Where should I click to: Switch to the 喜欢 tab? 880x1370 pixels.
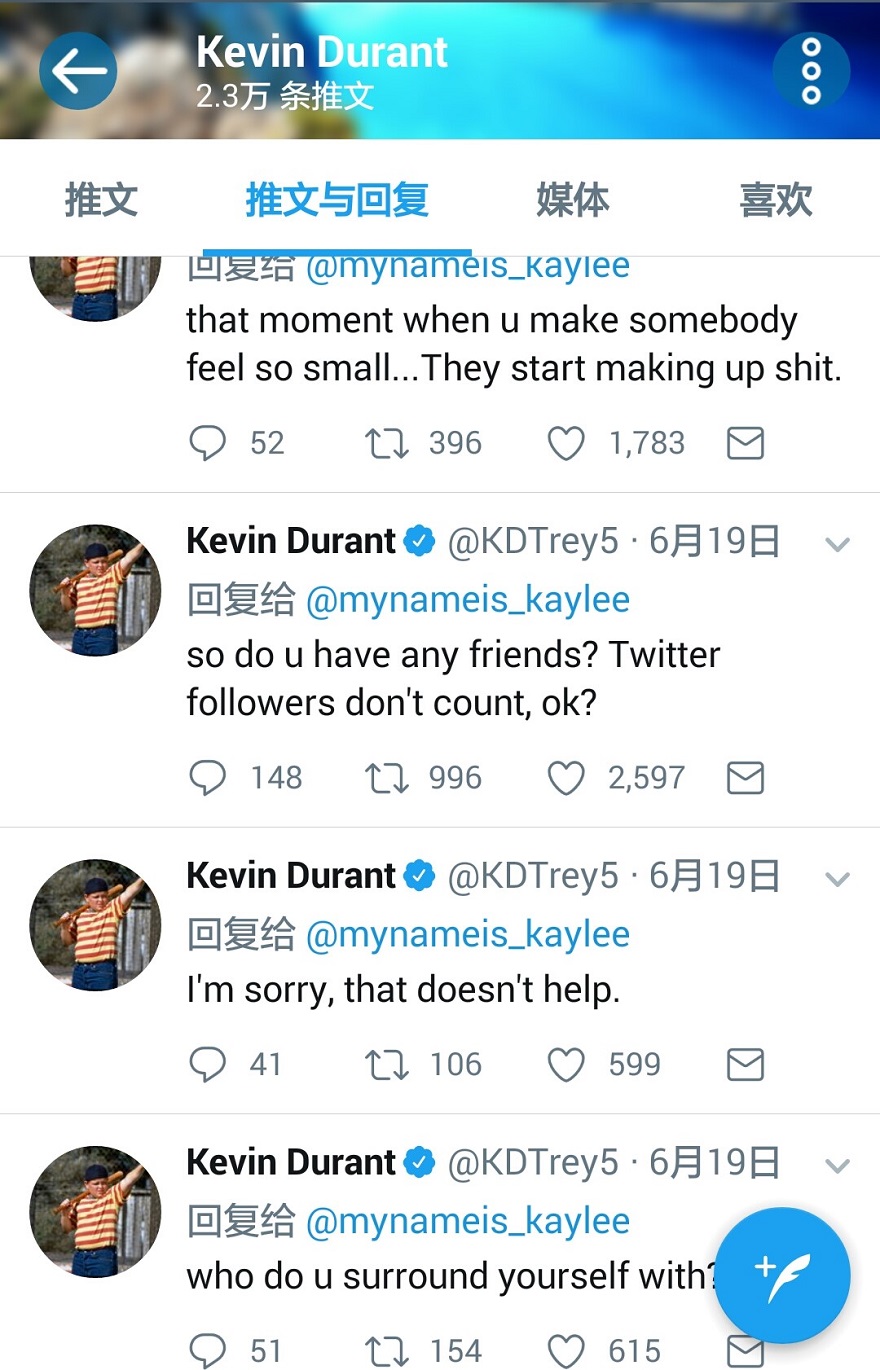coord(775,200)
